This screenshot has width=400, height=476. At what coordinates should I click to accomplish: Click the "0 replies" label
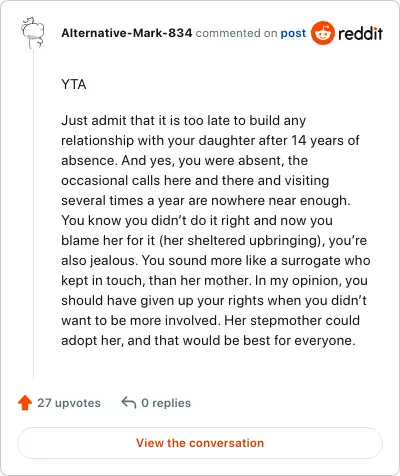[166, 403]
